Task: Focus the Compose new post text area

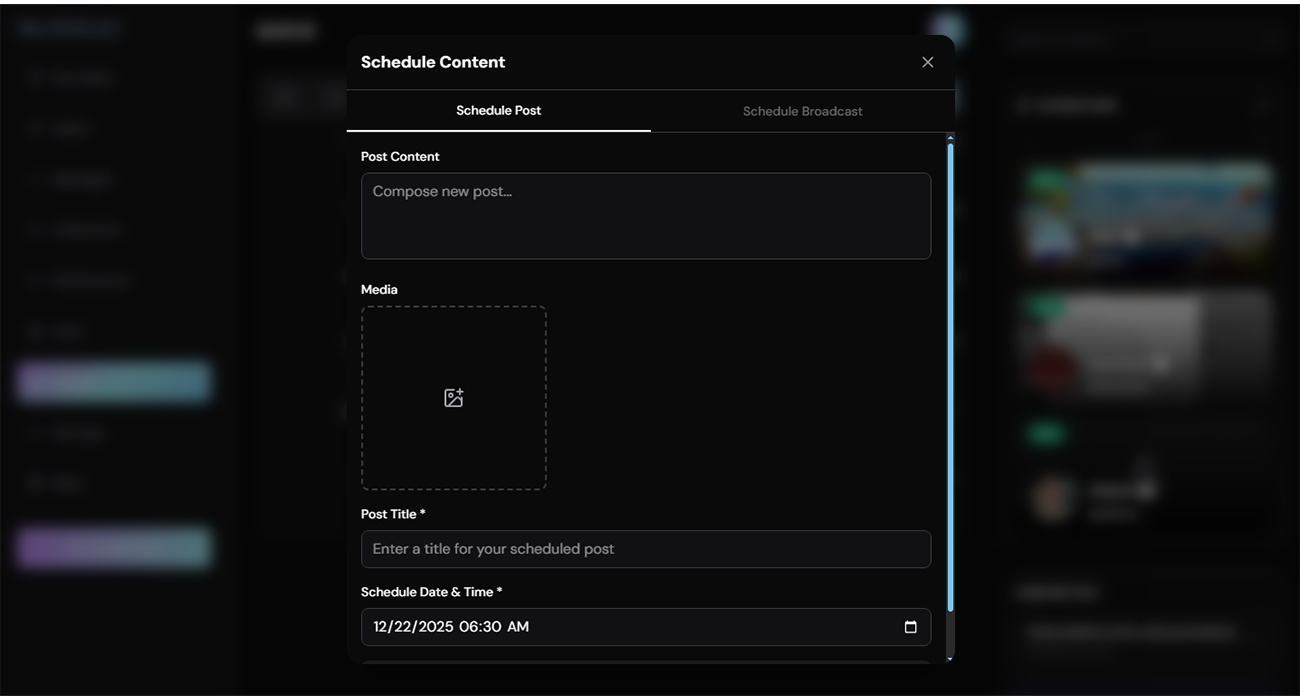Action: pyautogui.click(x=645, y=216)
